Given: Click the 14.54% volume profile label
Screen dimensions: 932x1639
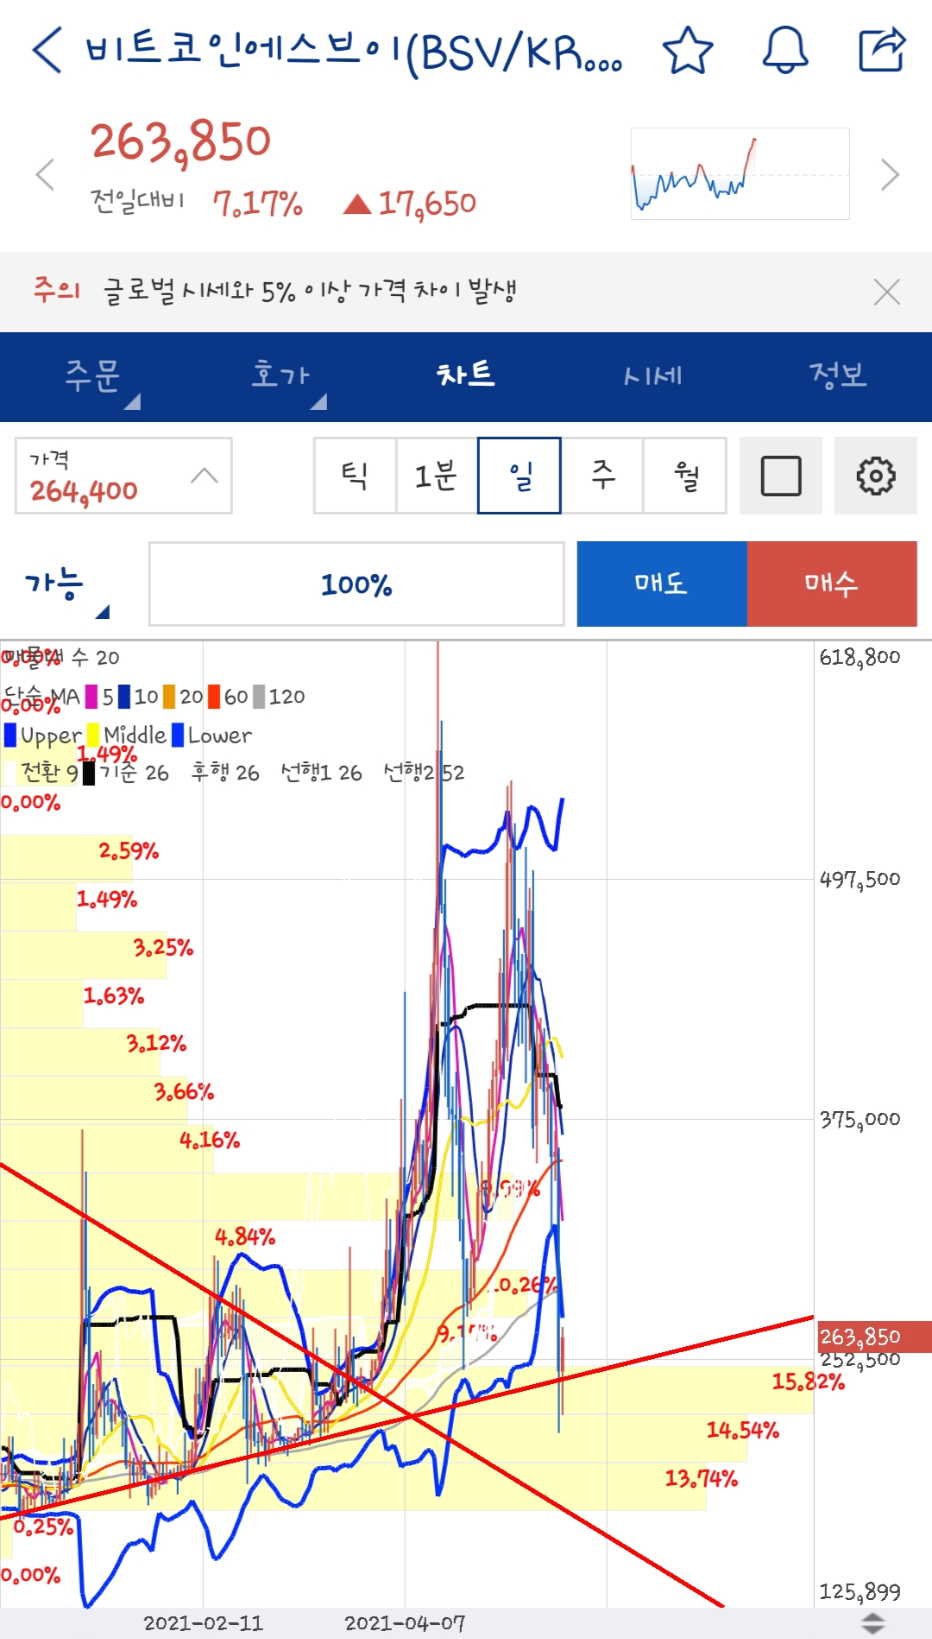Looking at the screenshot, I should [743, 1430].
